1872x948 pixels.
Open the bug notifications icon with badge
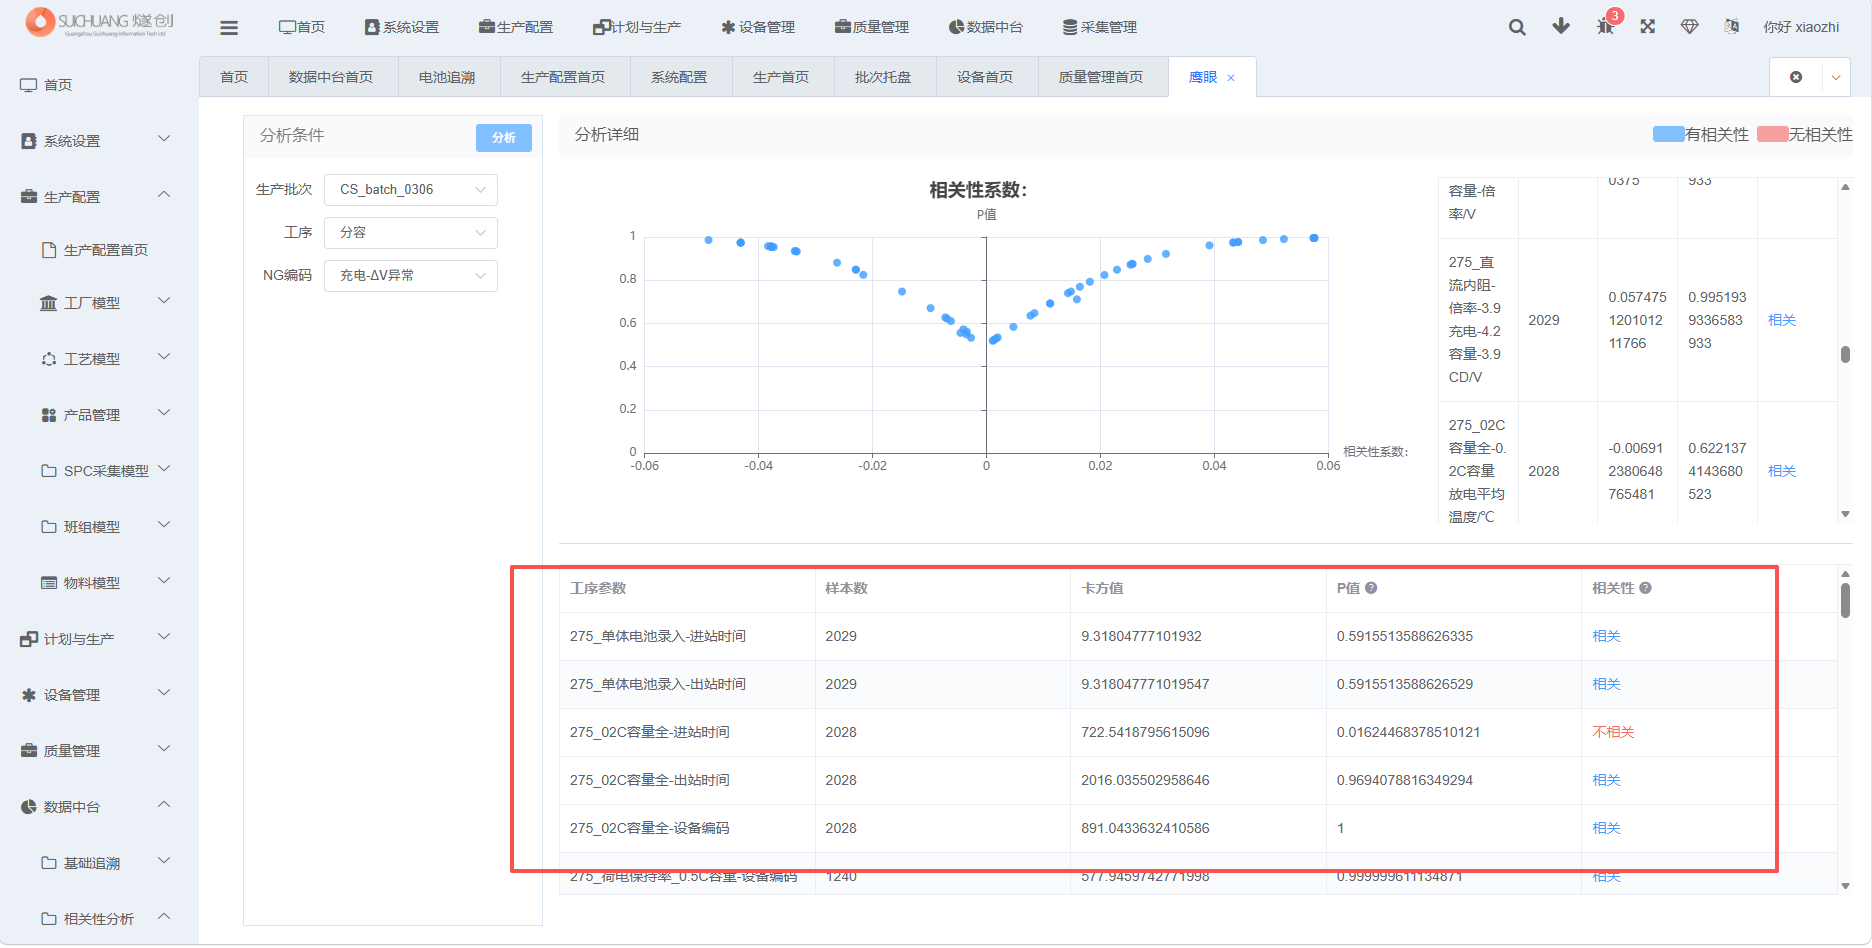[1606, 26]
